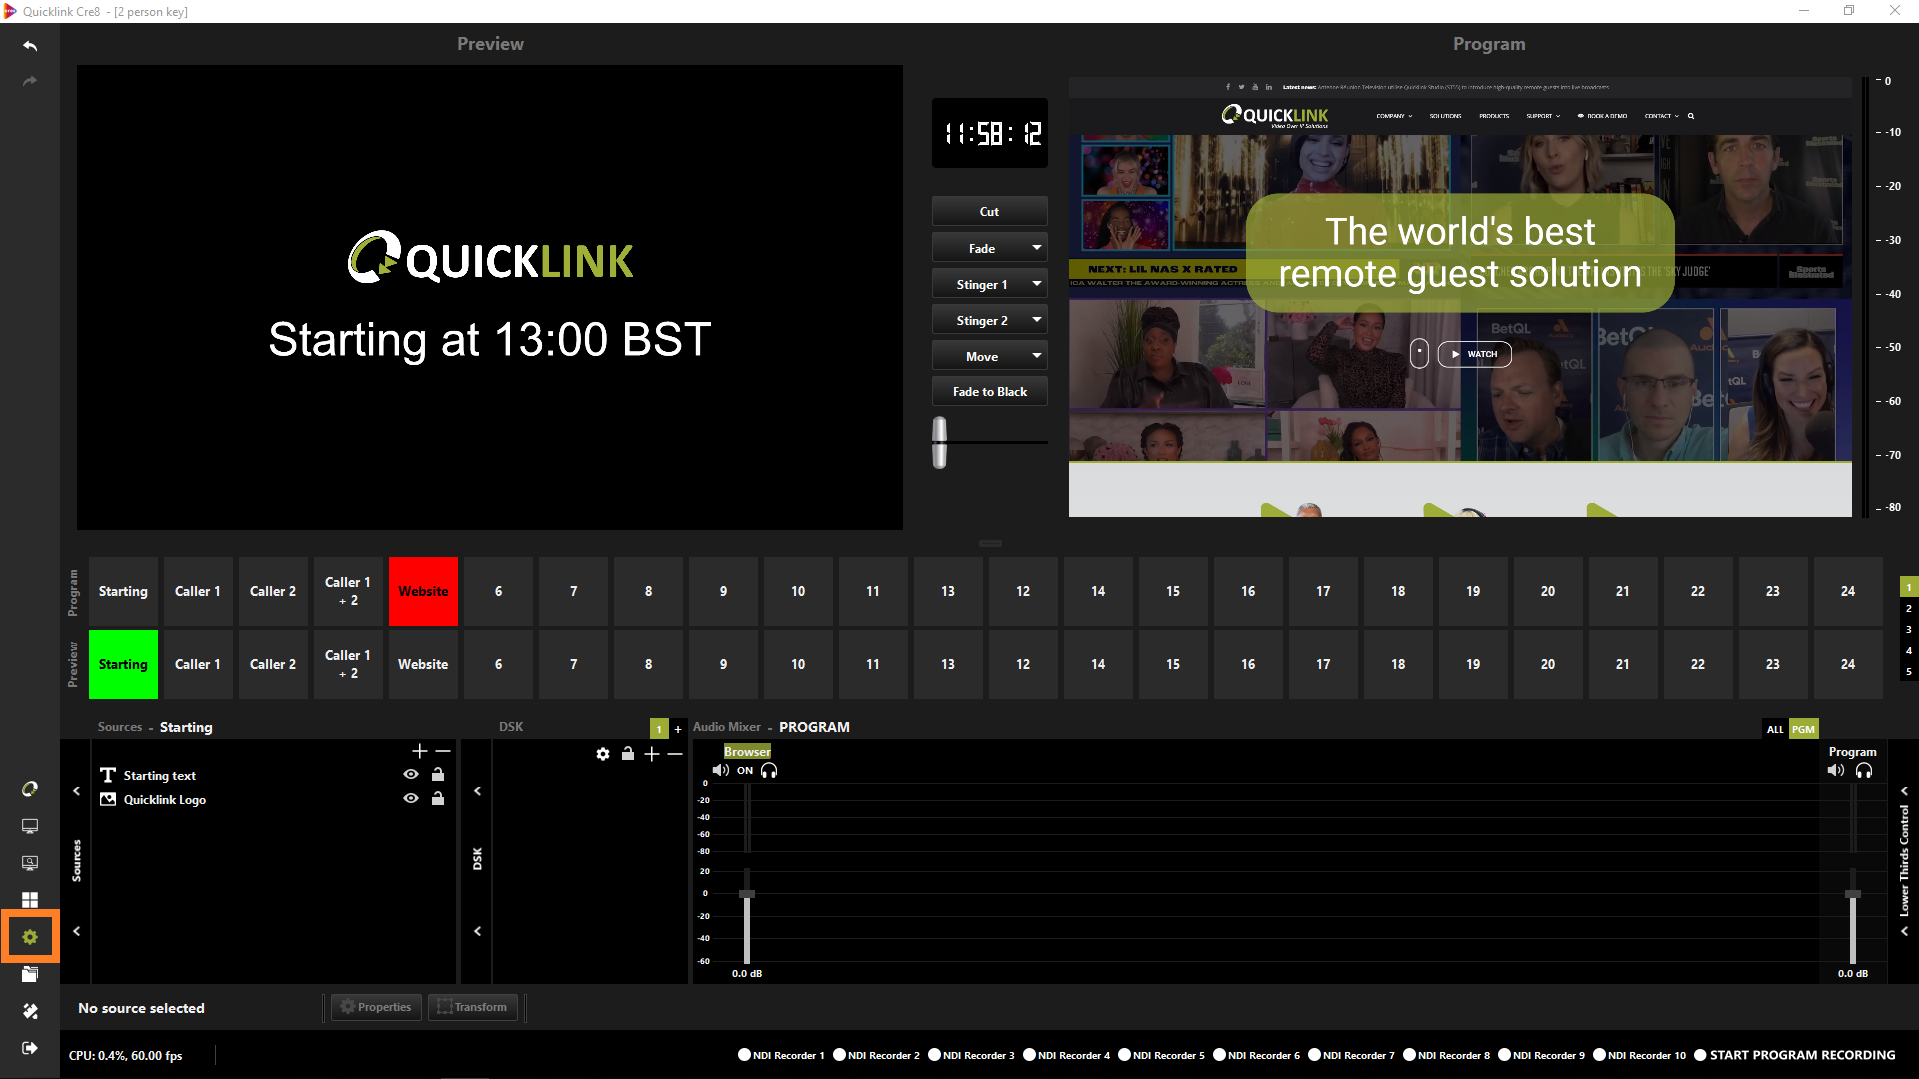
Task: Mute the Program output speaker icon
Action: pos(1835,771)
